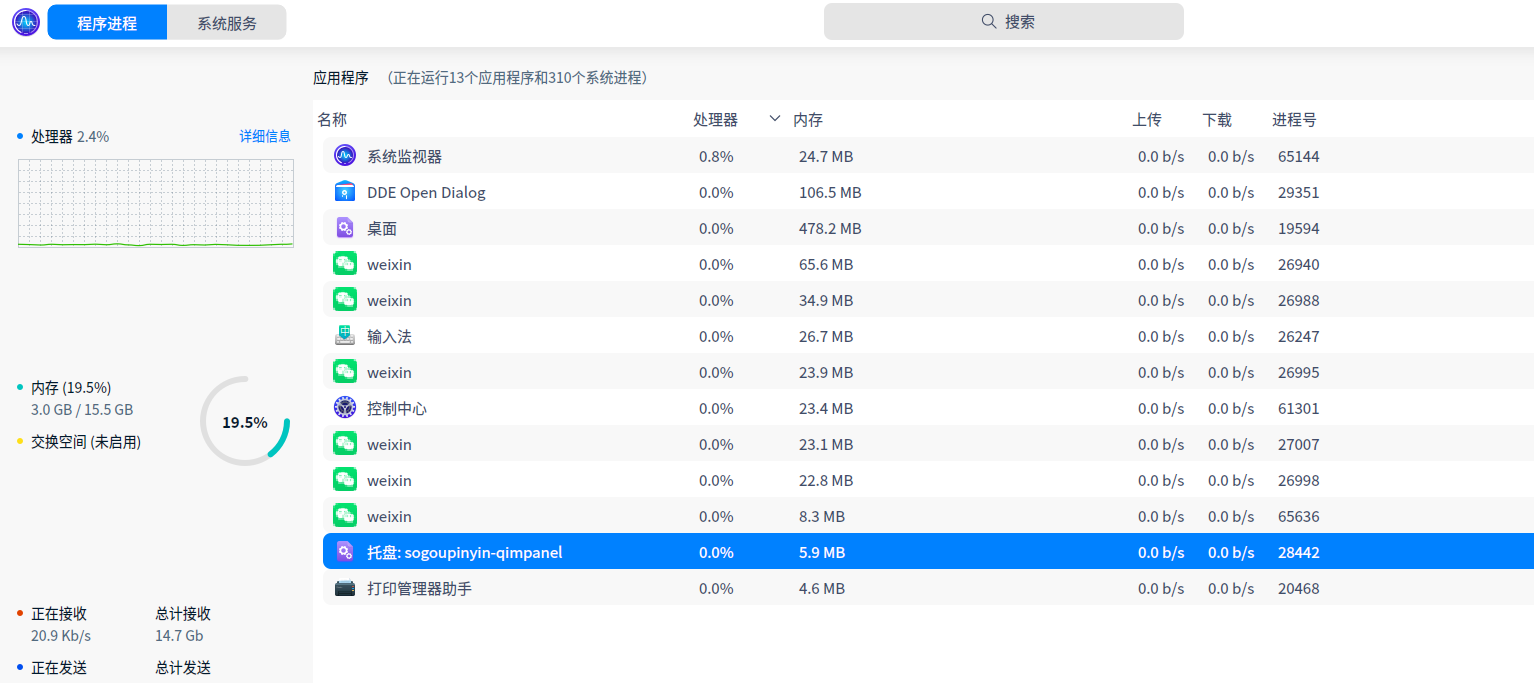Click the 打印管理器助手 printer icon
Image resolution: width=1534 pixels, height=683 pixels.
(345, 588)
